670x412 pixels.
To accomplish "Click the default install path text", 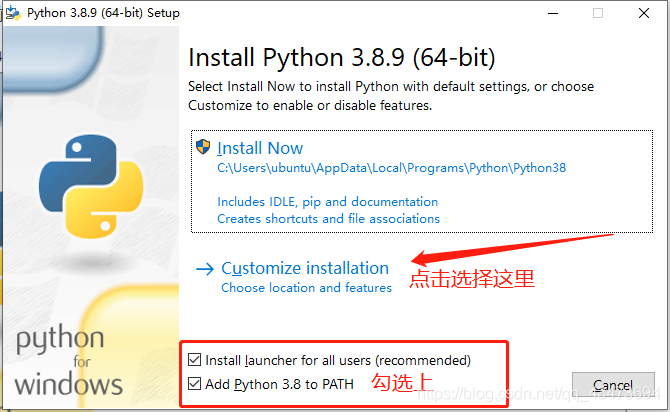I will click(391, 168).
